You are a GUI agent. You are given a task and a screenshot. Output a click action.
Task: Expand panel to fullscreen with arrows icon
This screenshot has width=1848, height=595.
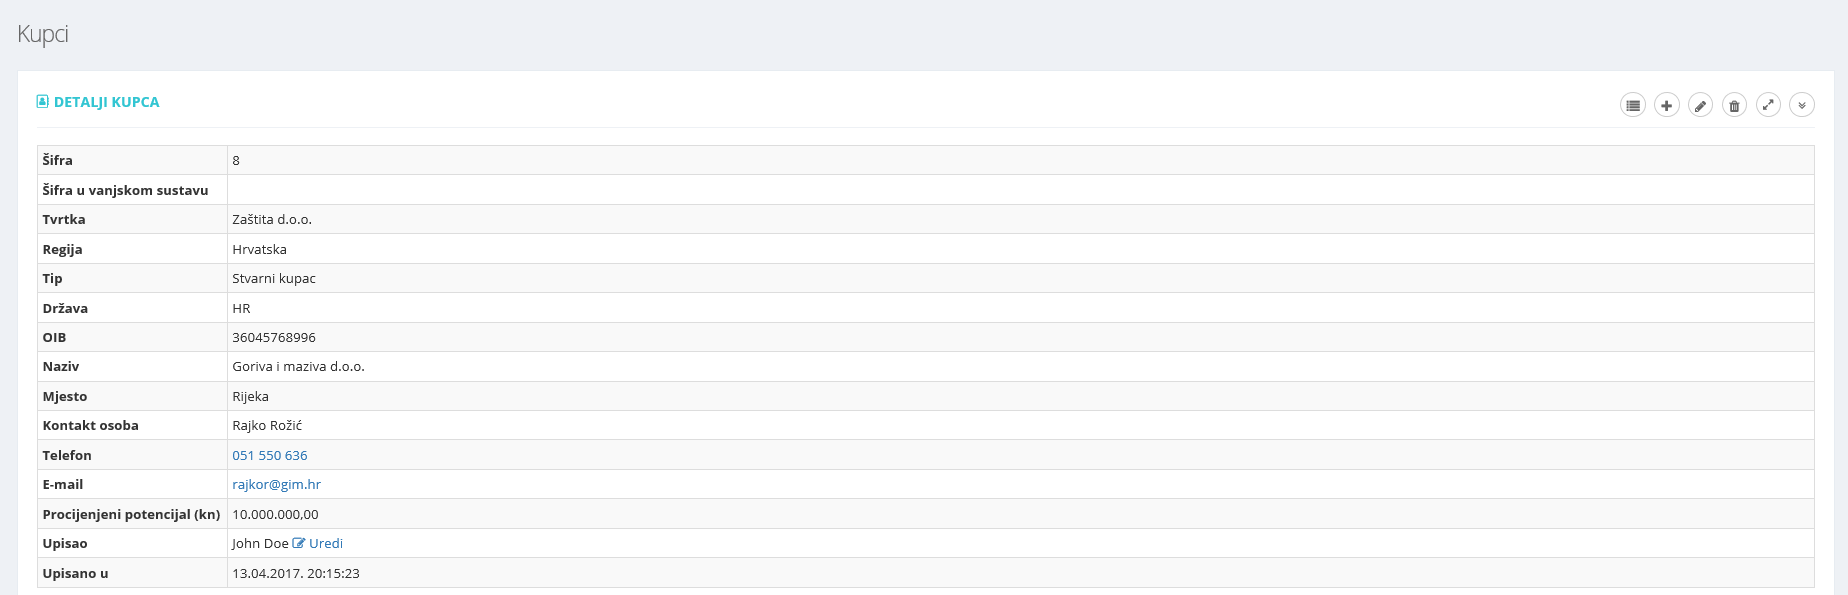point(1769,105)
